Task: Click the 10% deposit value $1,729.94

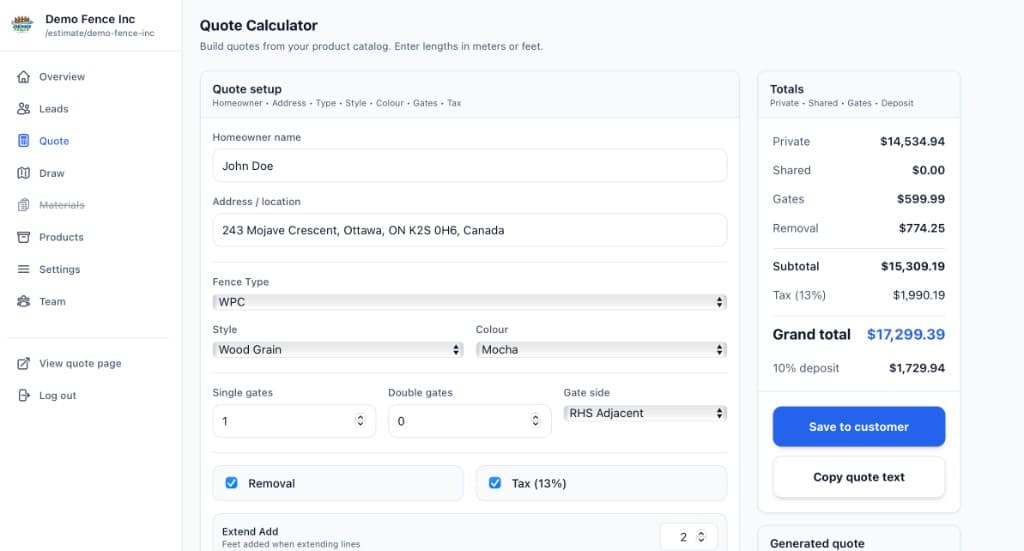Action: coord(917,368)
